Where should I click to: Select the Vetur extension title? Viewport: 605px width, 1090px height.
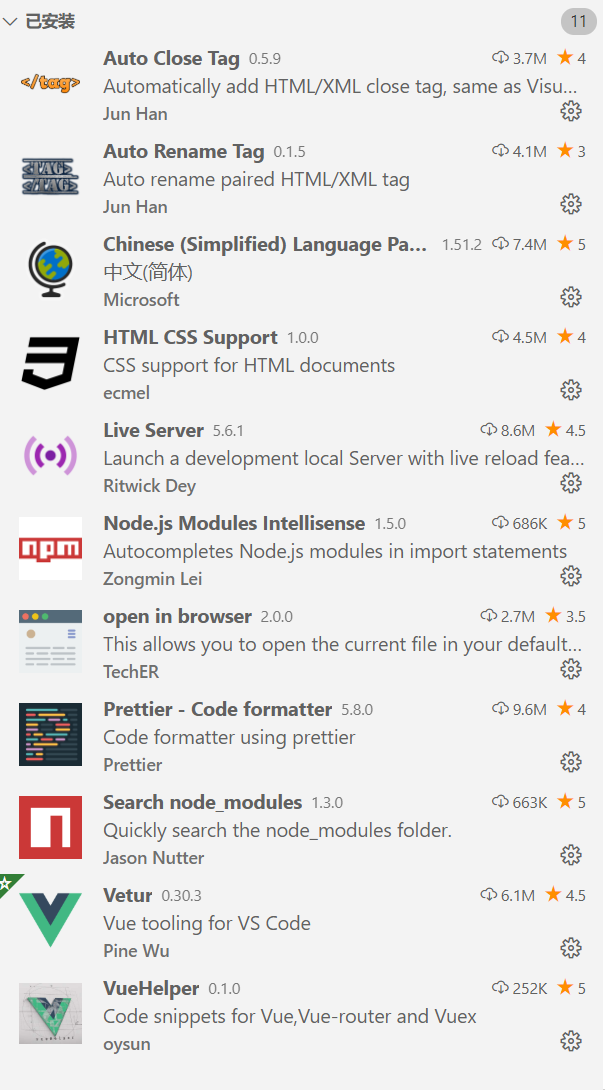tap(128, 895)
